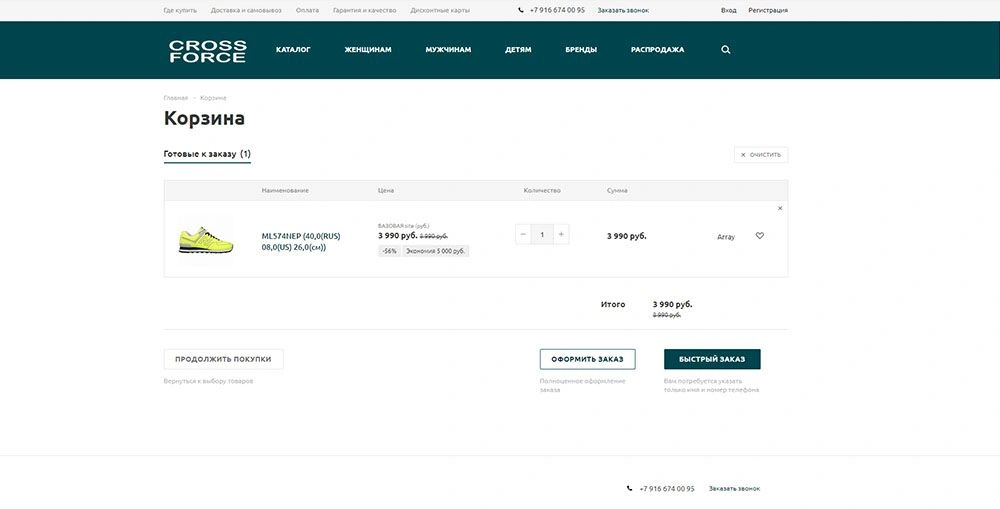The width and height of the screenshot is (1000, 509).
Task: Remove the sneaker from cart with X
Action: pos(780,208)
